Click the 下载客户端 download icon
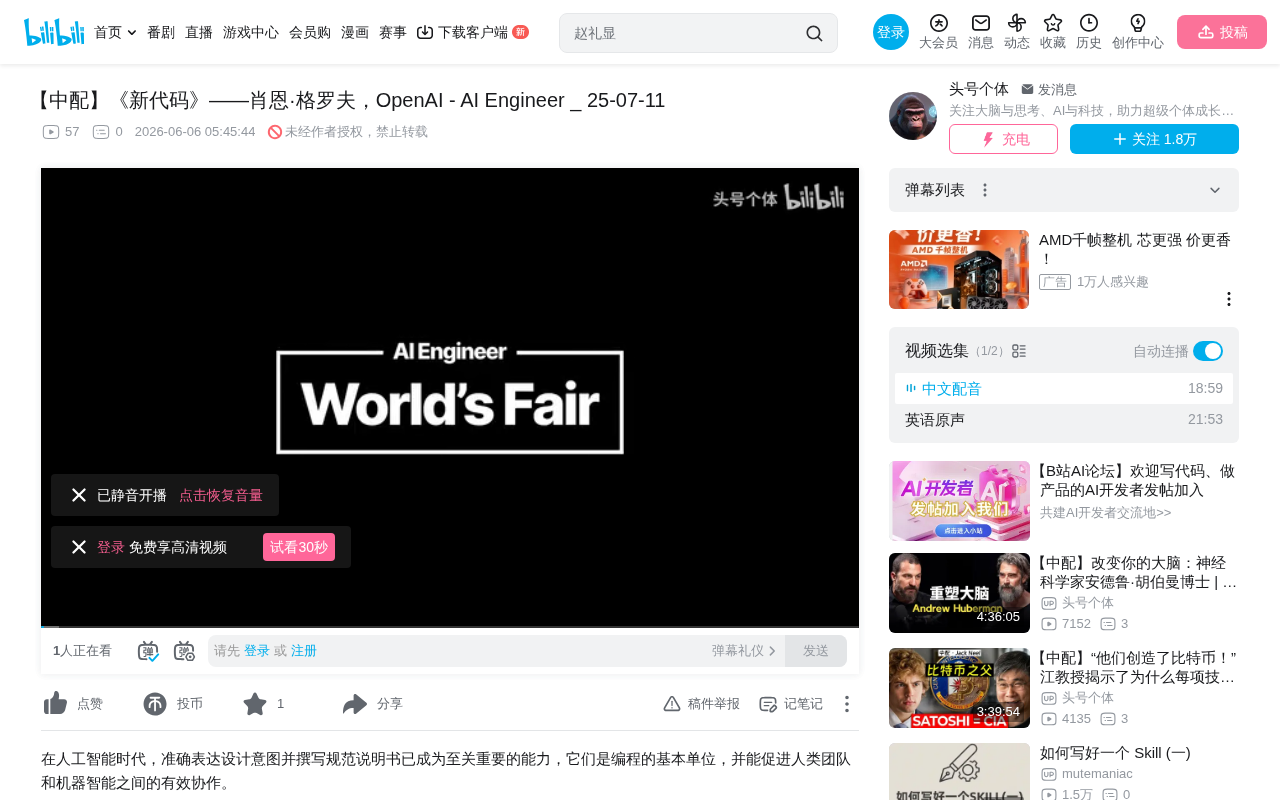 (425, 32)
